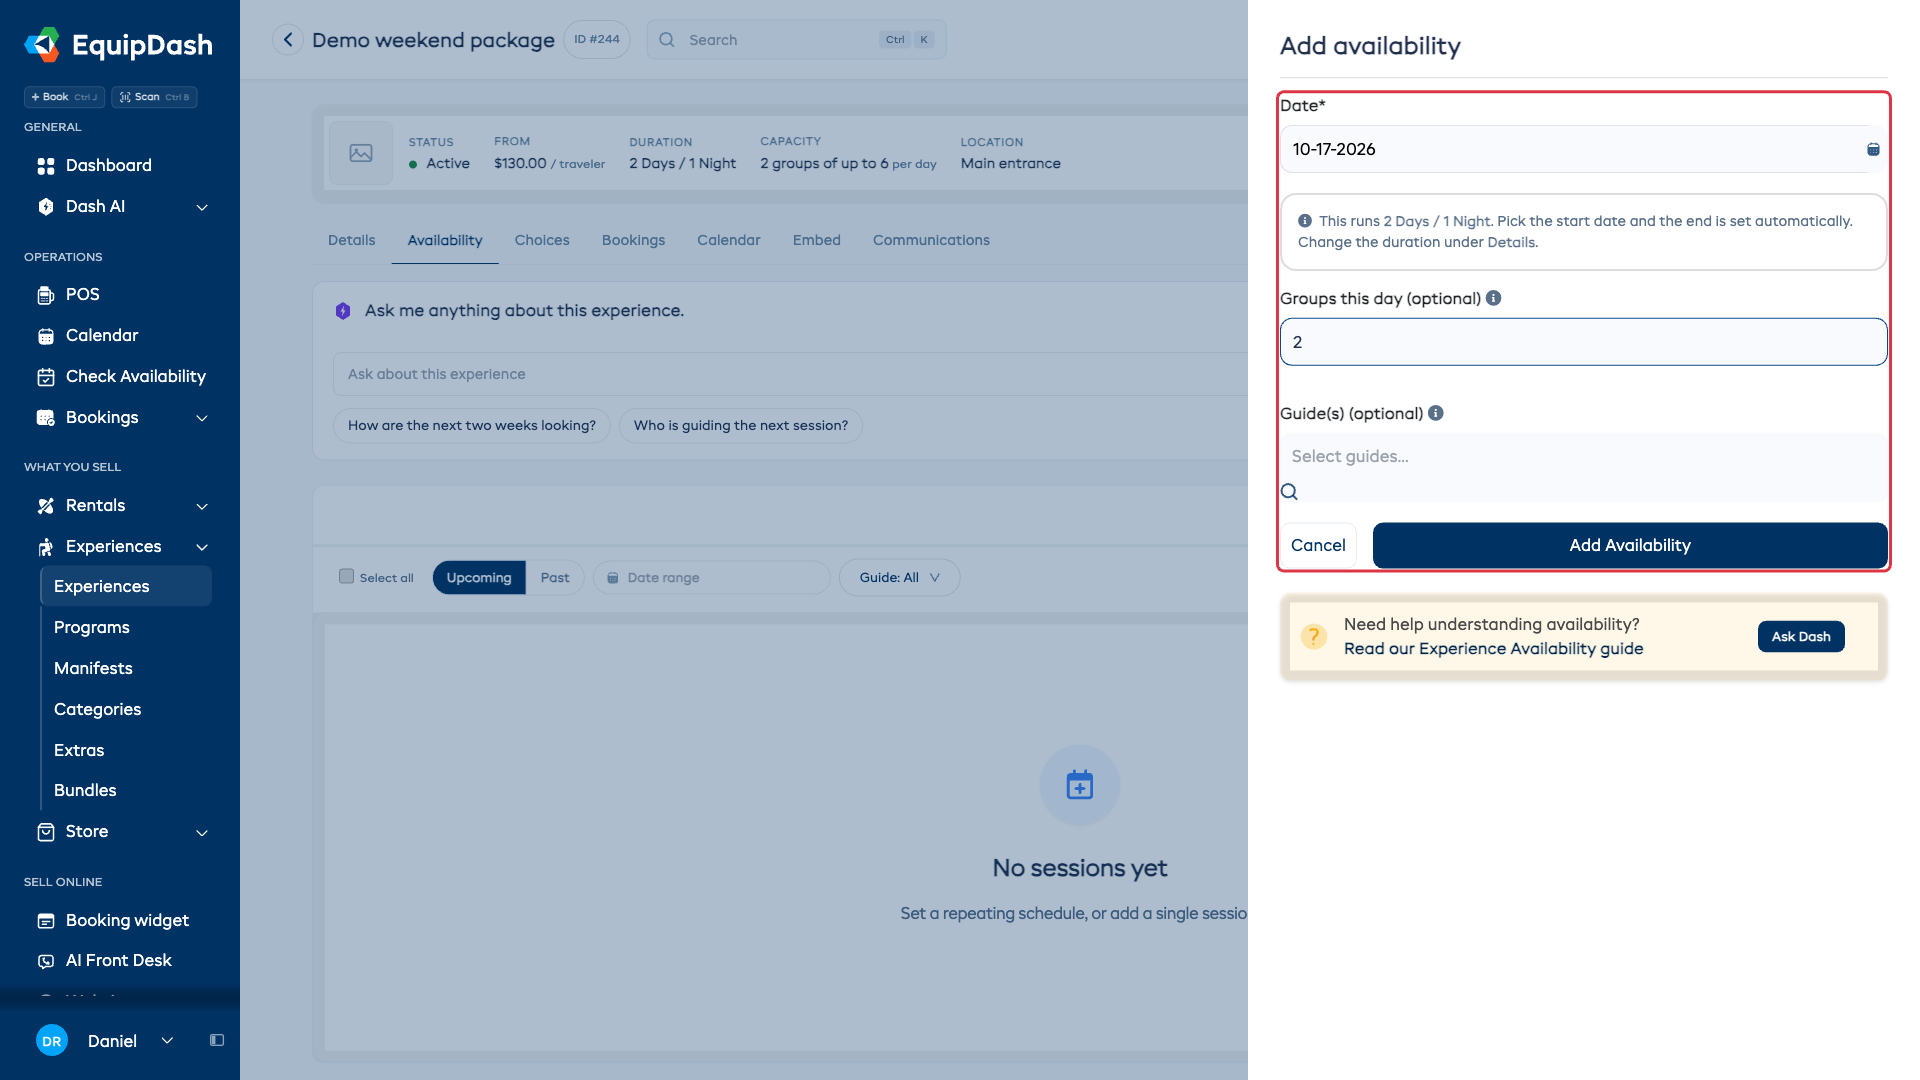Click info icon next to Groups this day
This screenshot has height=1080, width=1920.
[1493, 298]
